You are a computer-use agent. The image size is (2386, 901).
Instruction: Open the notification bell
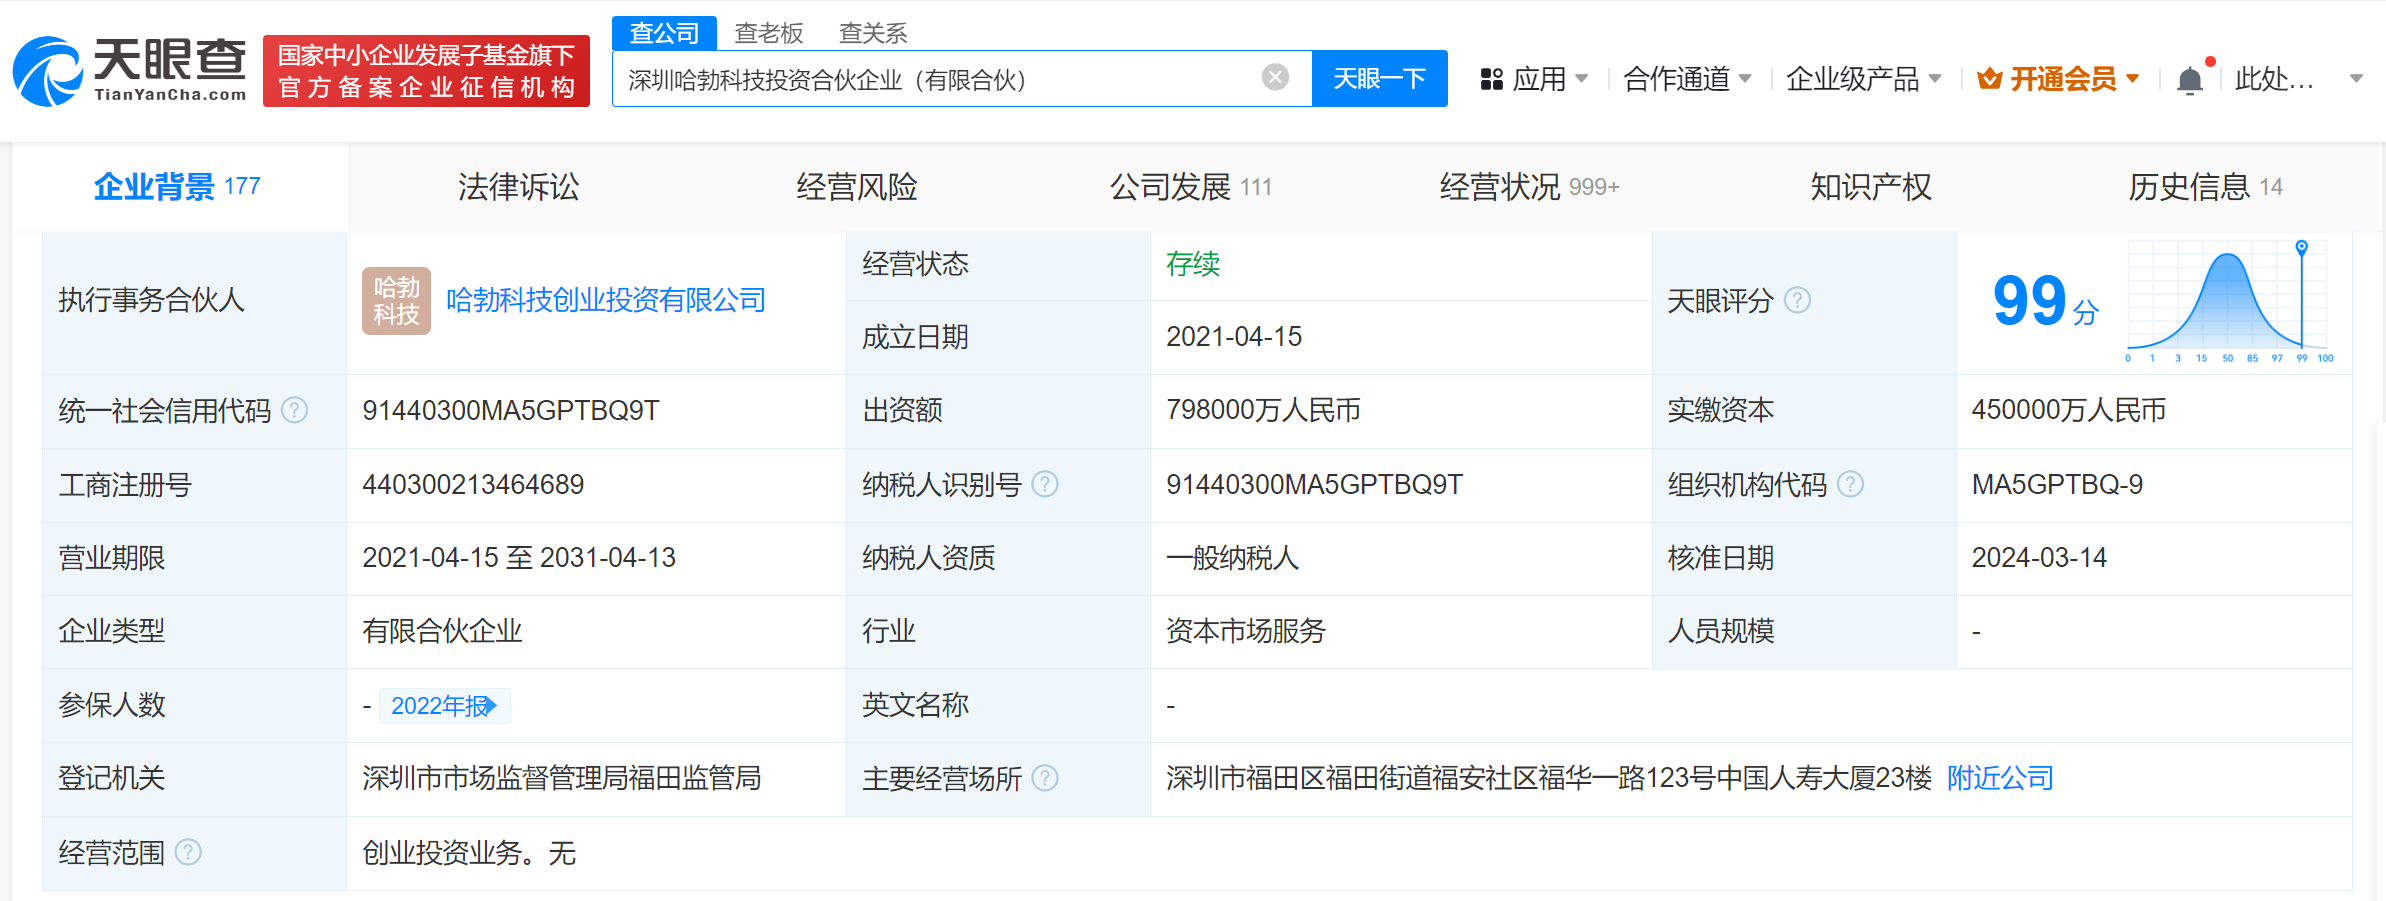point(2190,80)
